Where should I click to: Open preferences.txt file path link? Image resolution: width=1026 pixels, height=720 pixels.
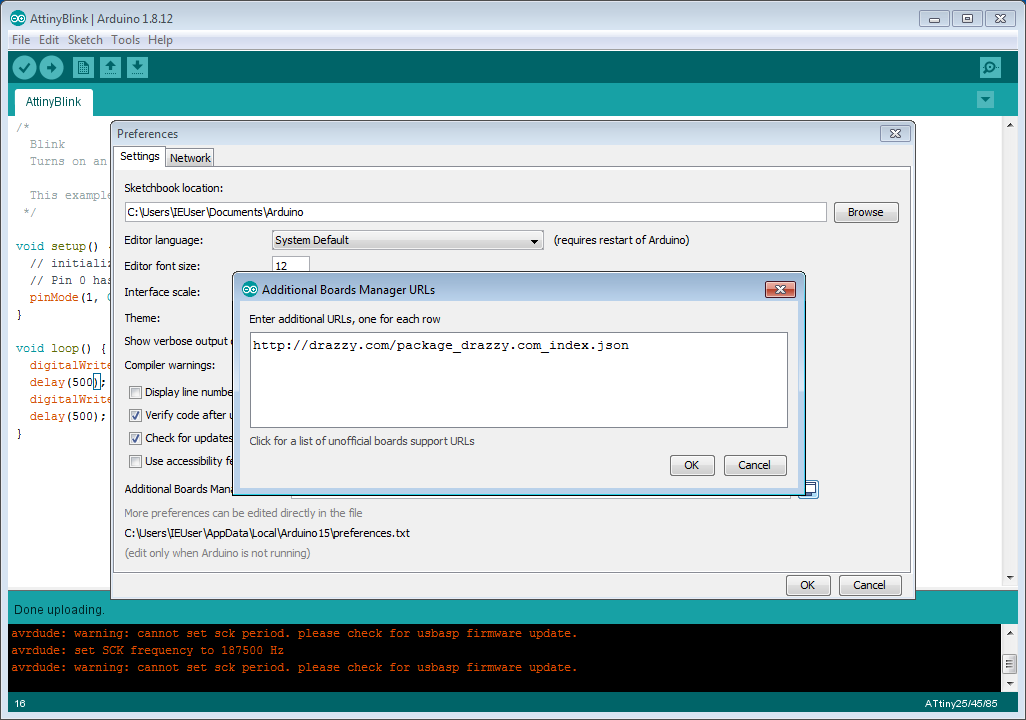click(x=267, y=533)
